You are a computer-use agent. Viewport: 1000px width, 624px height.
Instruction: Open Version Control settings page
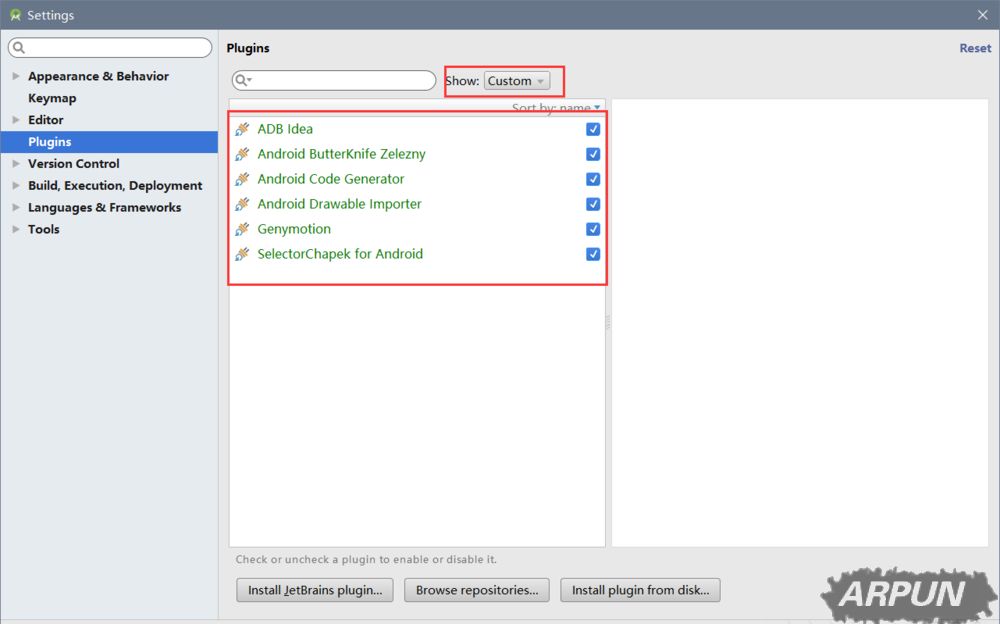(x=73, y=163)
